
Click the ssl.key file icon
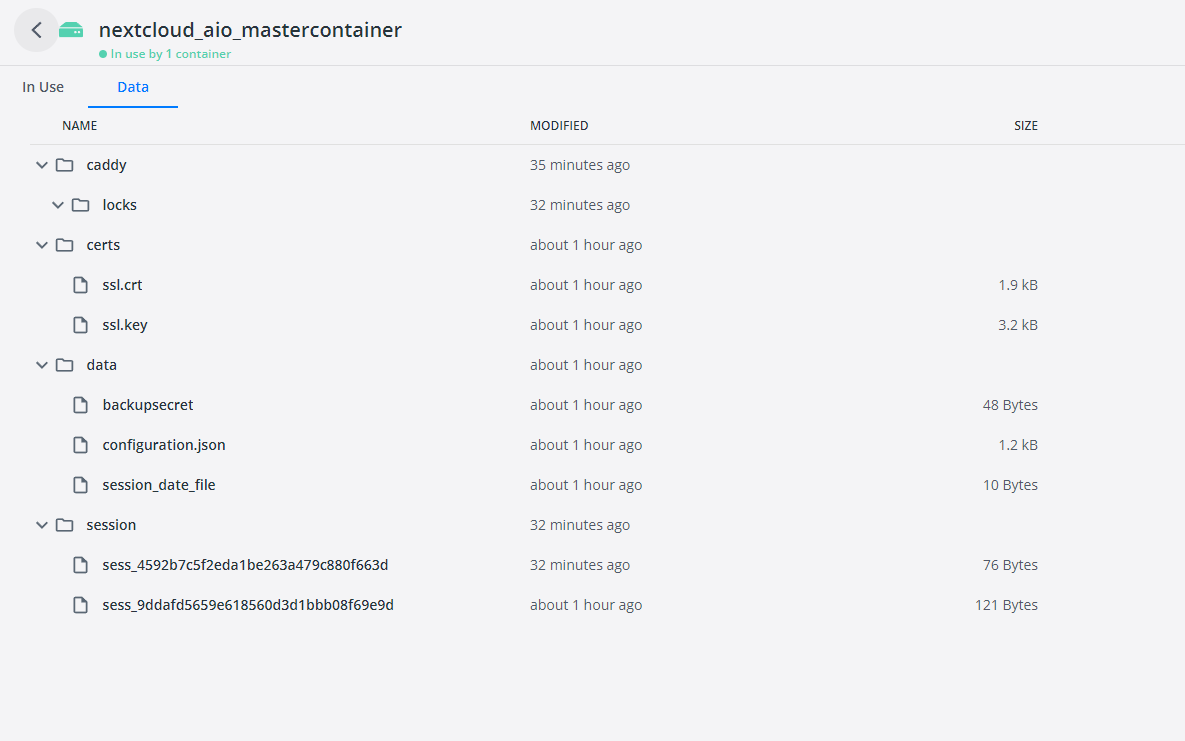click(x=81, y=325)
